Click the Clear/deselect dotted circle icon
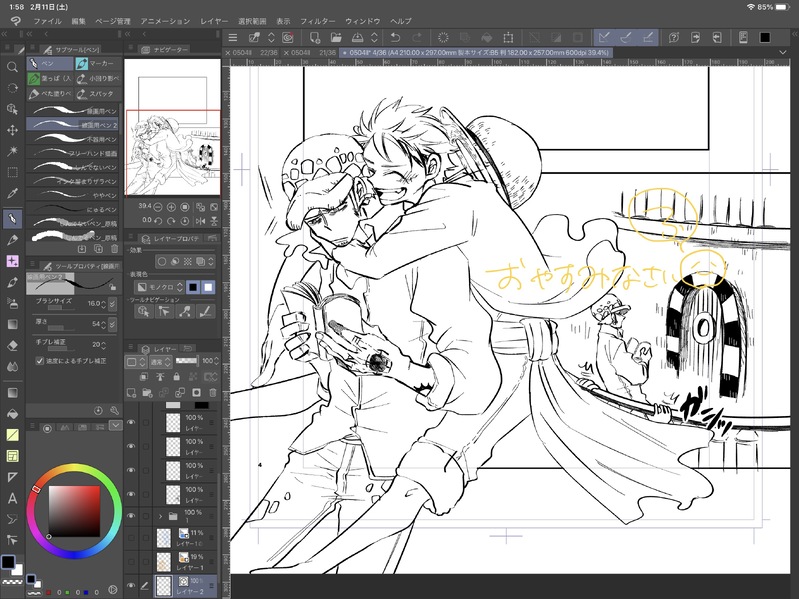Viewport: 799px width, 599px height. pyautogui.click(x=443, y=37)
